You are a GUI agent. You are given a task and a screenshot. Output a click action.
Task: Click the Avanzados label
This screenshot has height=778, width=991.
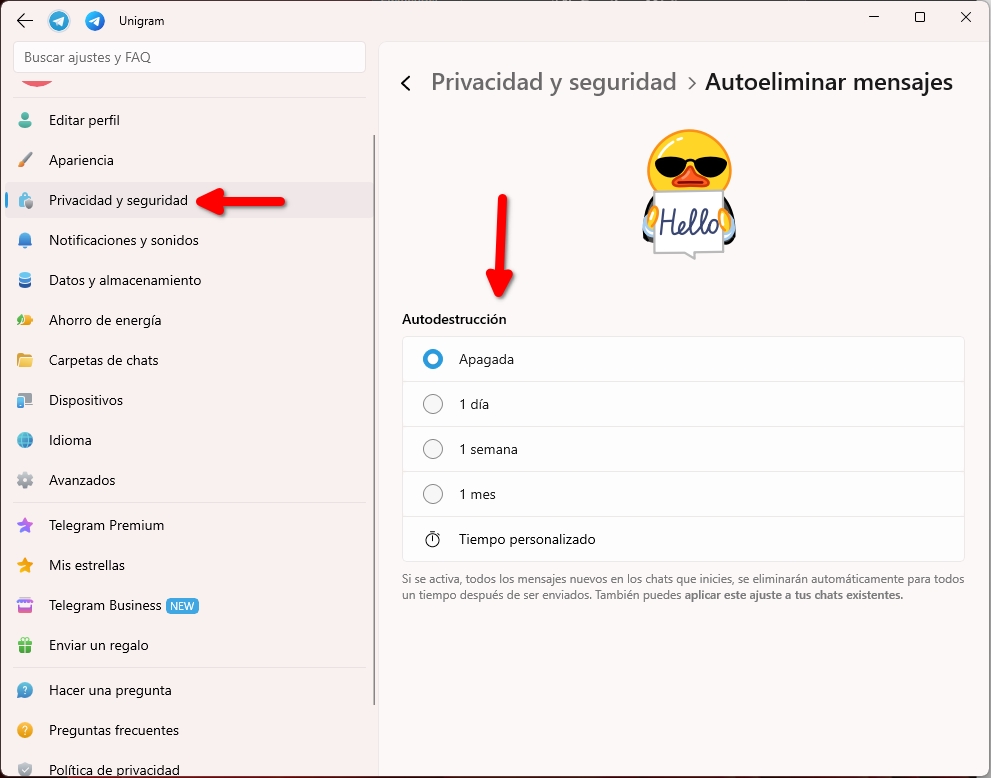82,480
